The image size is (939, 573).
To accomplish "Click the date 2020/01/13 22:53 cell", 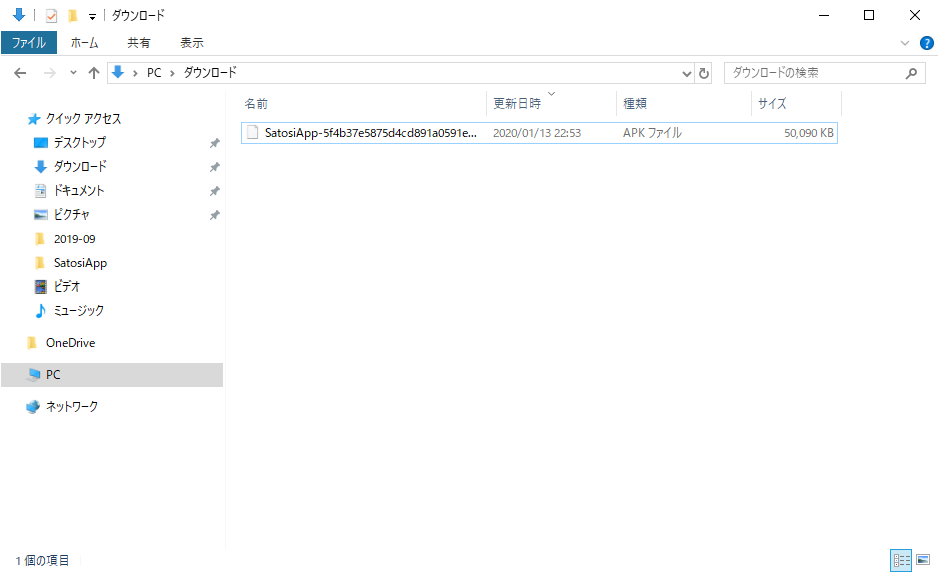I will 537,133.
